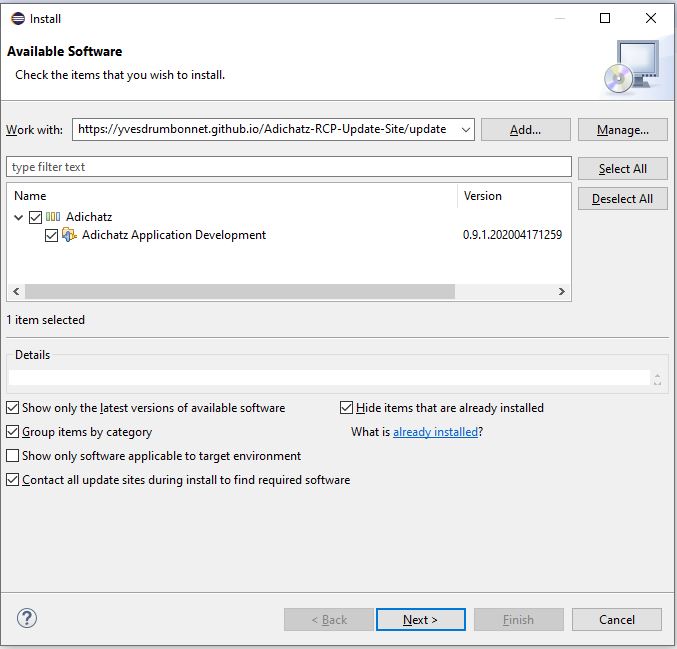Viewport: 677px width, 649px height.
Task: Collapse the Adichatz tree node
Action: coord(19,217)
